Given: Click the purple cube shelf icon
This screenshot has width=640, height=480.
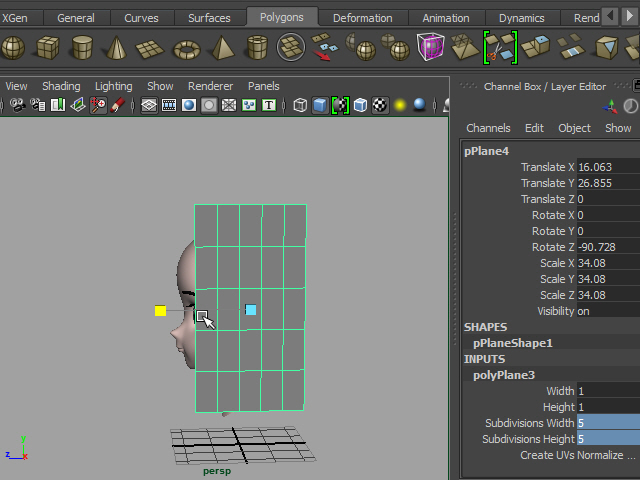Looking at the screenshot, I should (x=430, y=47).
